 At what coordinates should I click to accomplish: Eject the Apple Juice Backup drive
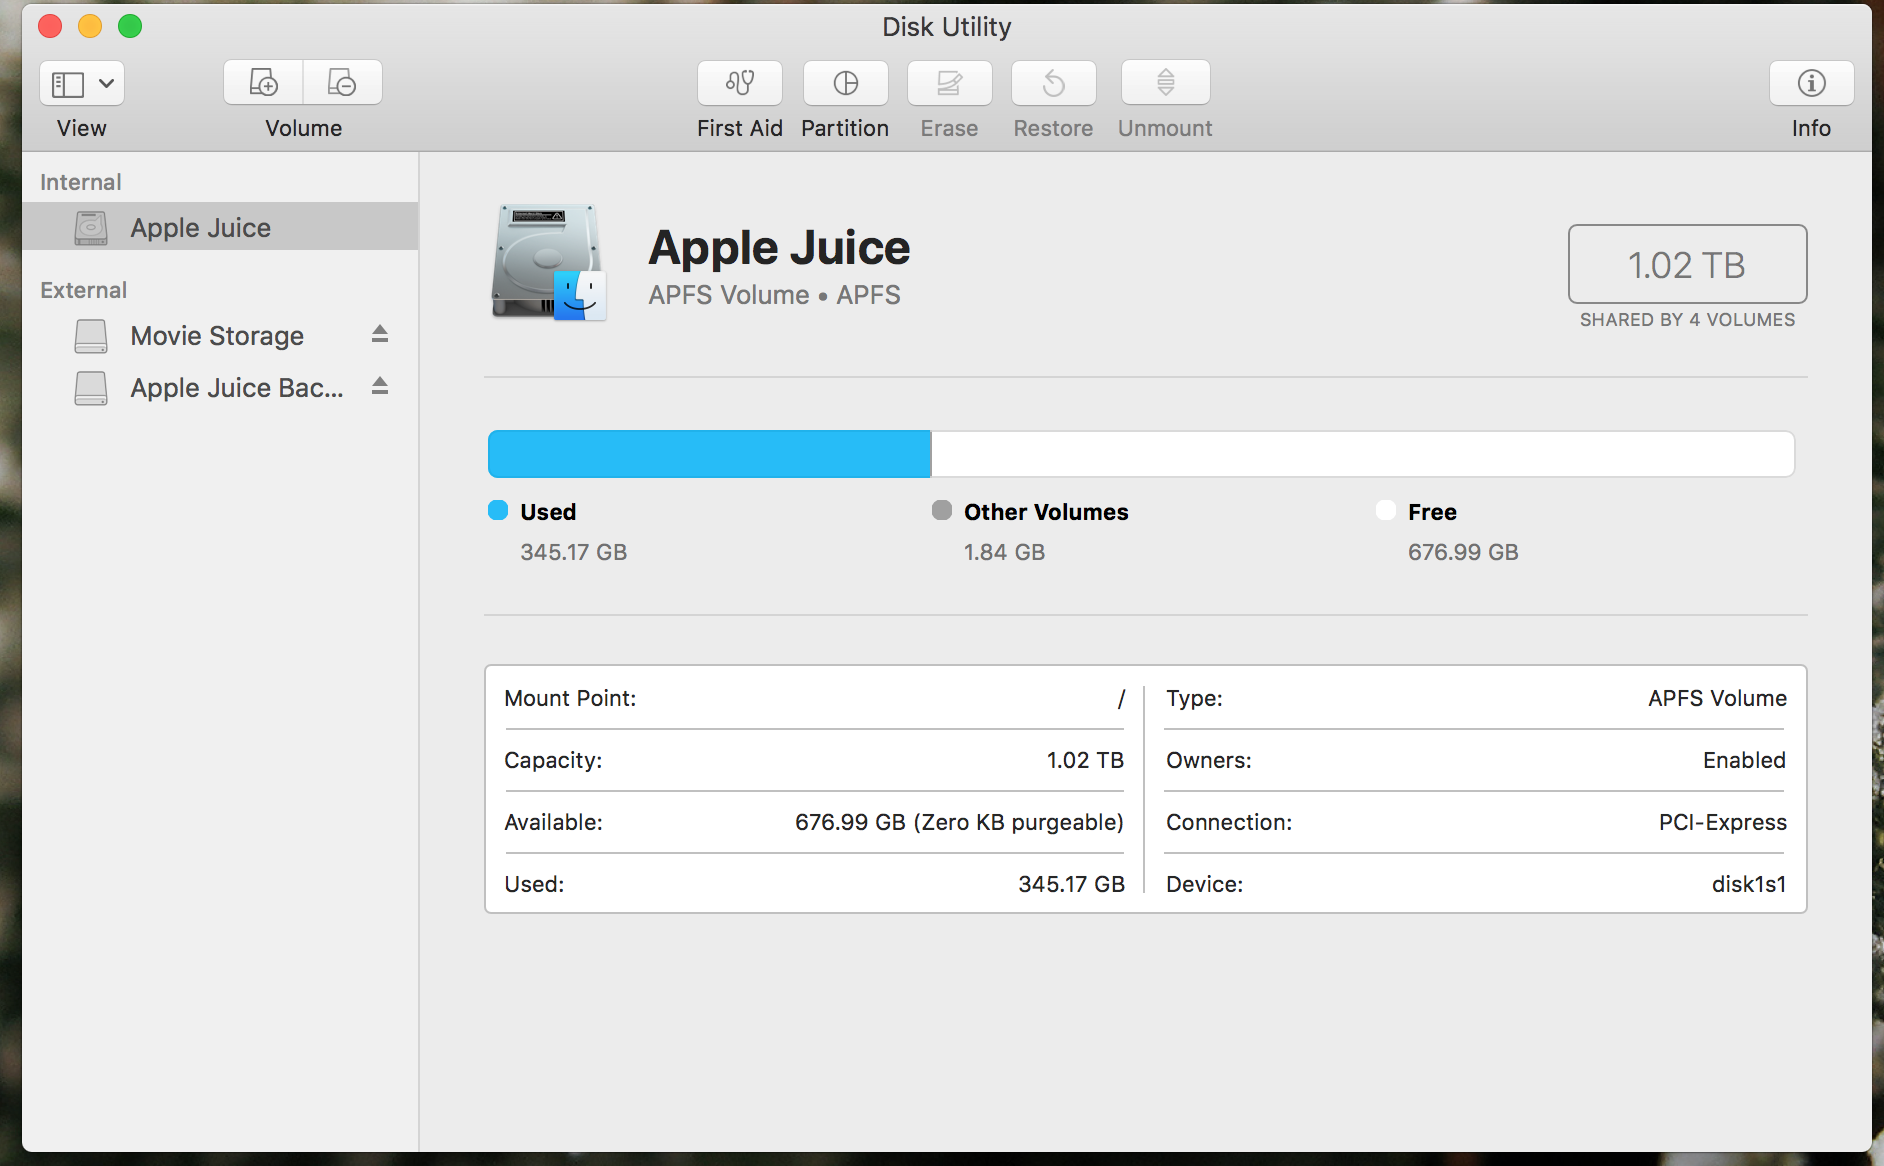coord(380,386)
